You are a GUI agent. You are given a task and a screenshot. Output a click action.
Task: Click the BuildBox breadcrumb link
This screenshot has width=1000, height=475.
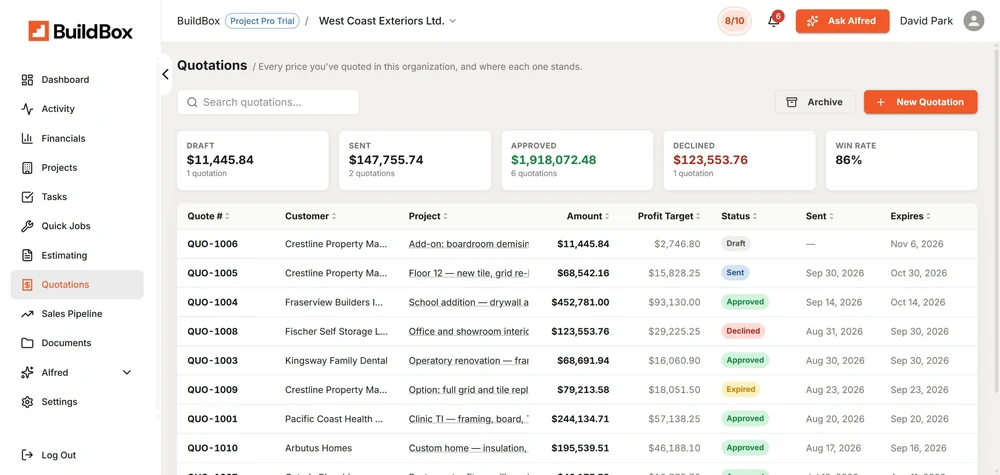click(198, 21)
